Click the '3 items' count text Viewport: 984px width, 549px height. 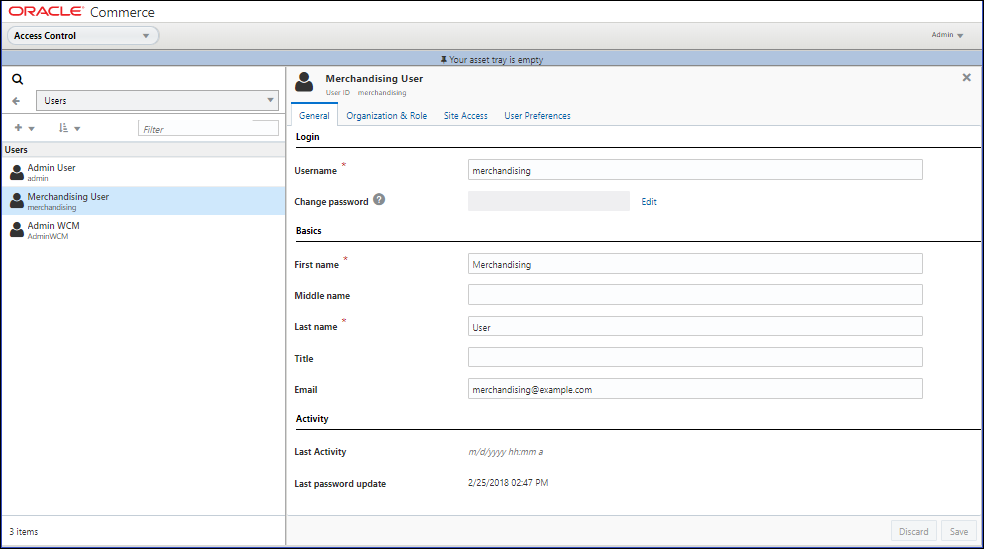(x=24, y=531)
